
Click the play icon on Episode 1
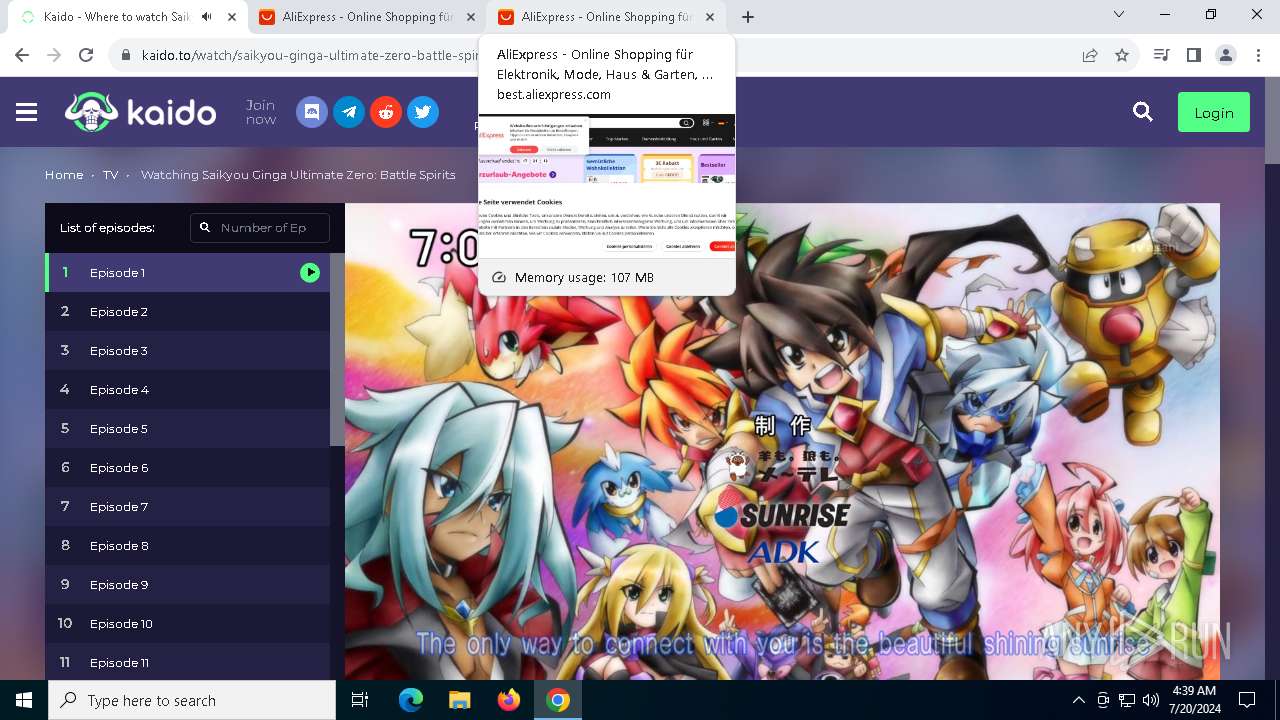coord(310,272)
